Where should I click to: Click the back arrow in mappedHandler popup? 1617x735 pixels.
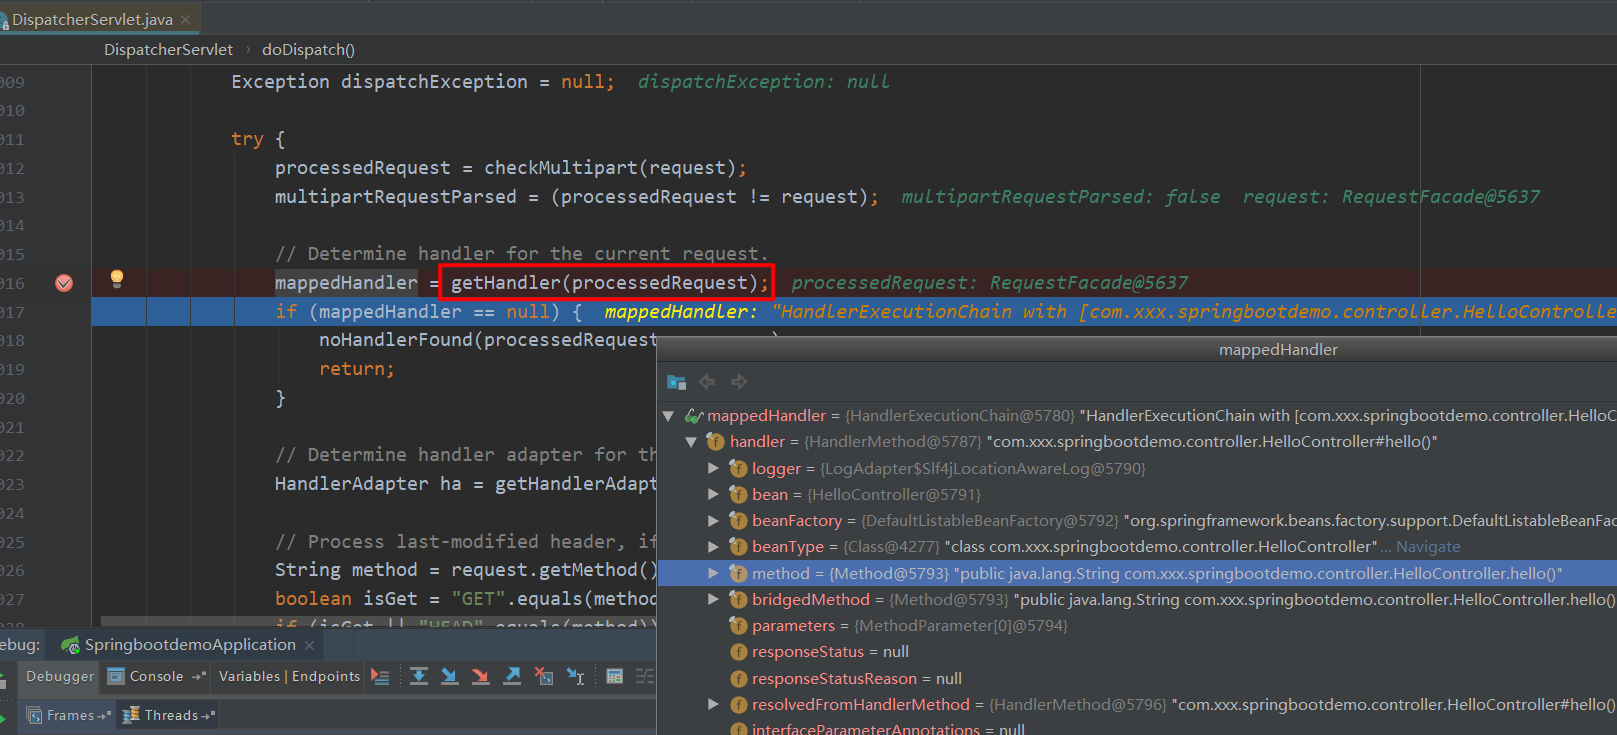click(x=707, y=382)
